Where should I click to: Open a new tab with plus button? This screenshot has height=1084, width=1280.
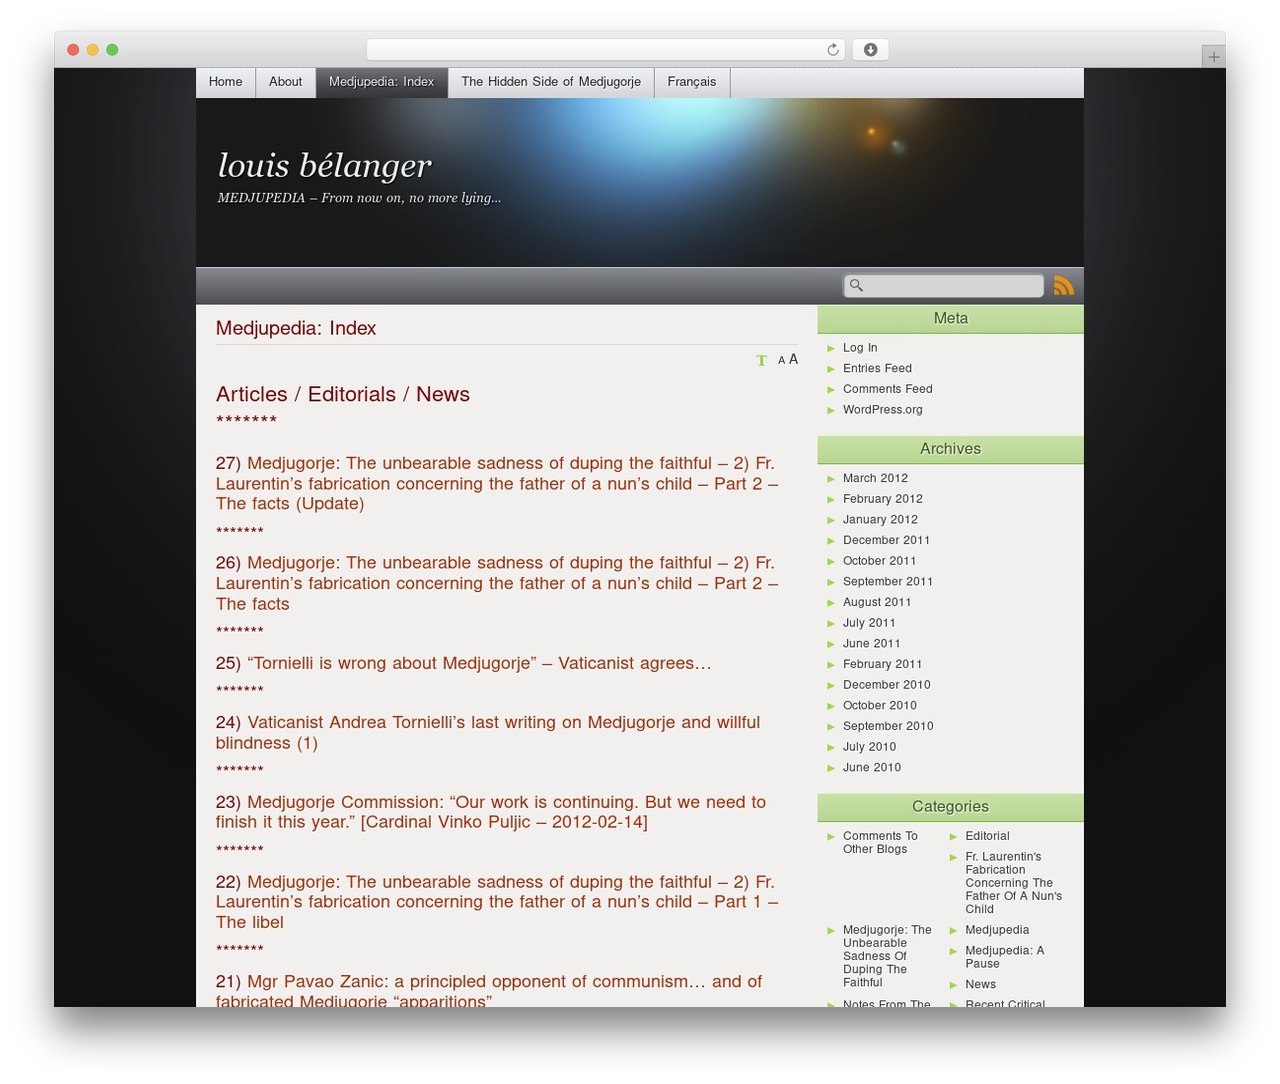coord(1213,57)
